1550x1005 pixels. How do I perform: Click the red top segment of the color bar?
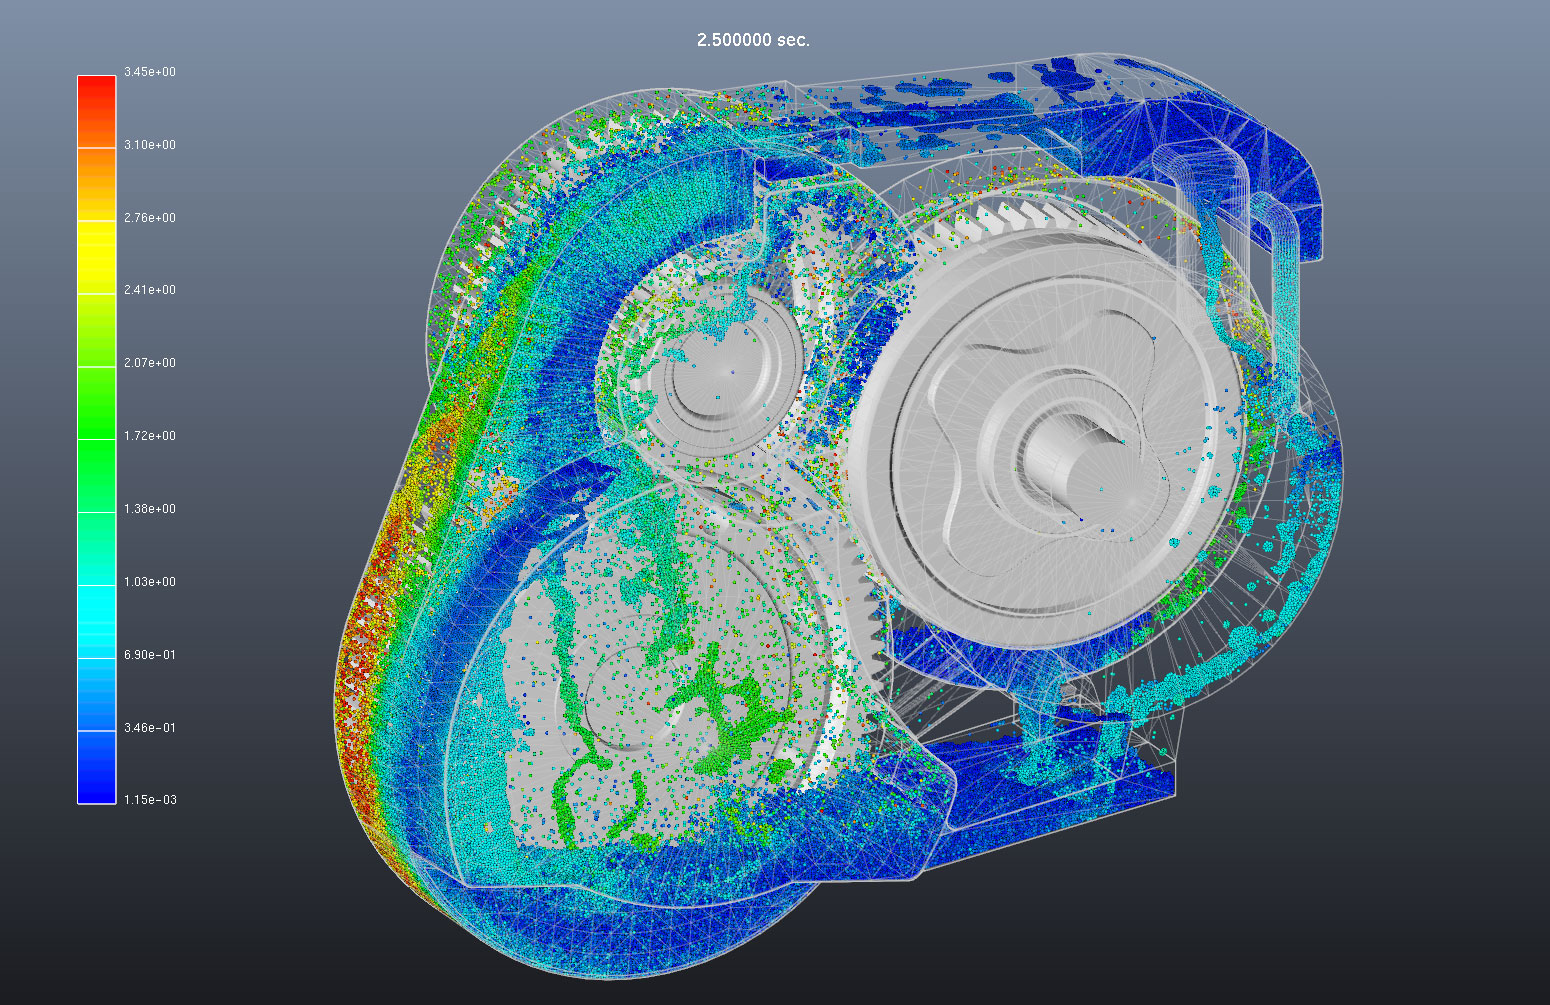(97, 112)
